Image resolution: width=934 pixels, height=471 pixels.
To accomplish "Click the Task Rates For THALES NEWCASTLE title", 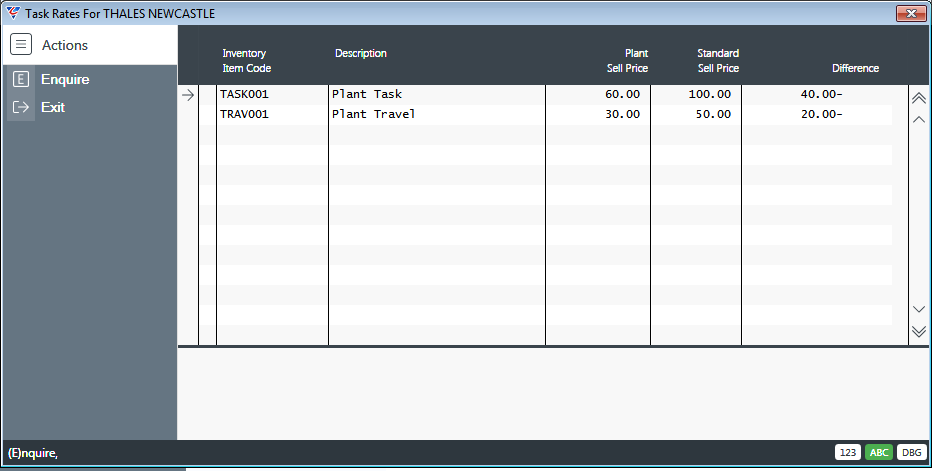I will (x=120, y=13).
